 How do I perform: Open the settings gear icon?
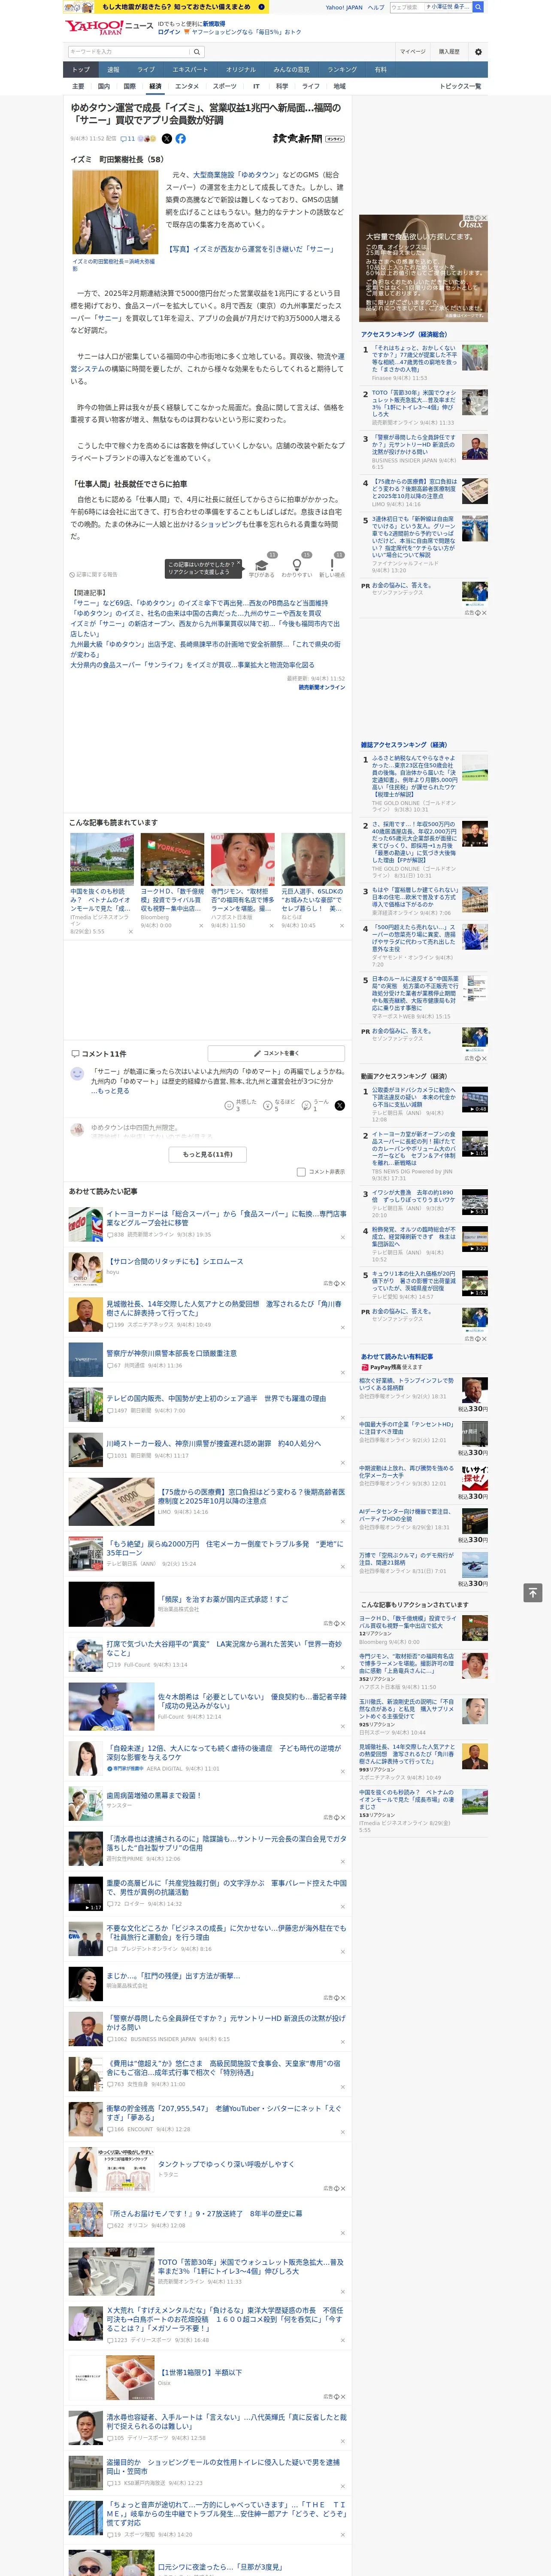pyautogui.click(x=478, y=52)
